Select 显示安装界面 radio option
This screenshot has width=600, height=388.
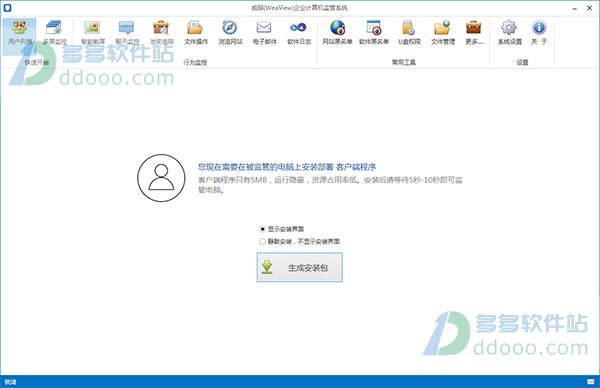tap(282, 229)
